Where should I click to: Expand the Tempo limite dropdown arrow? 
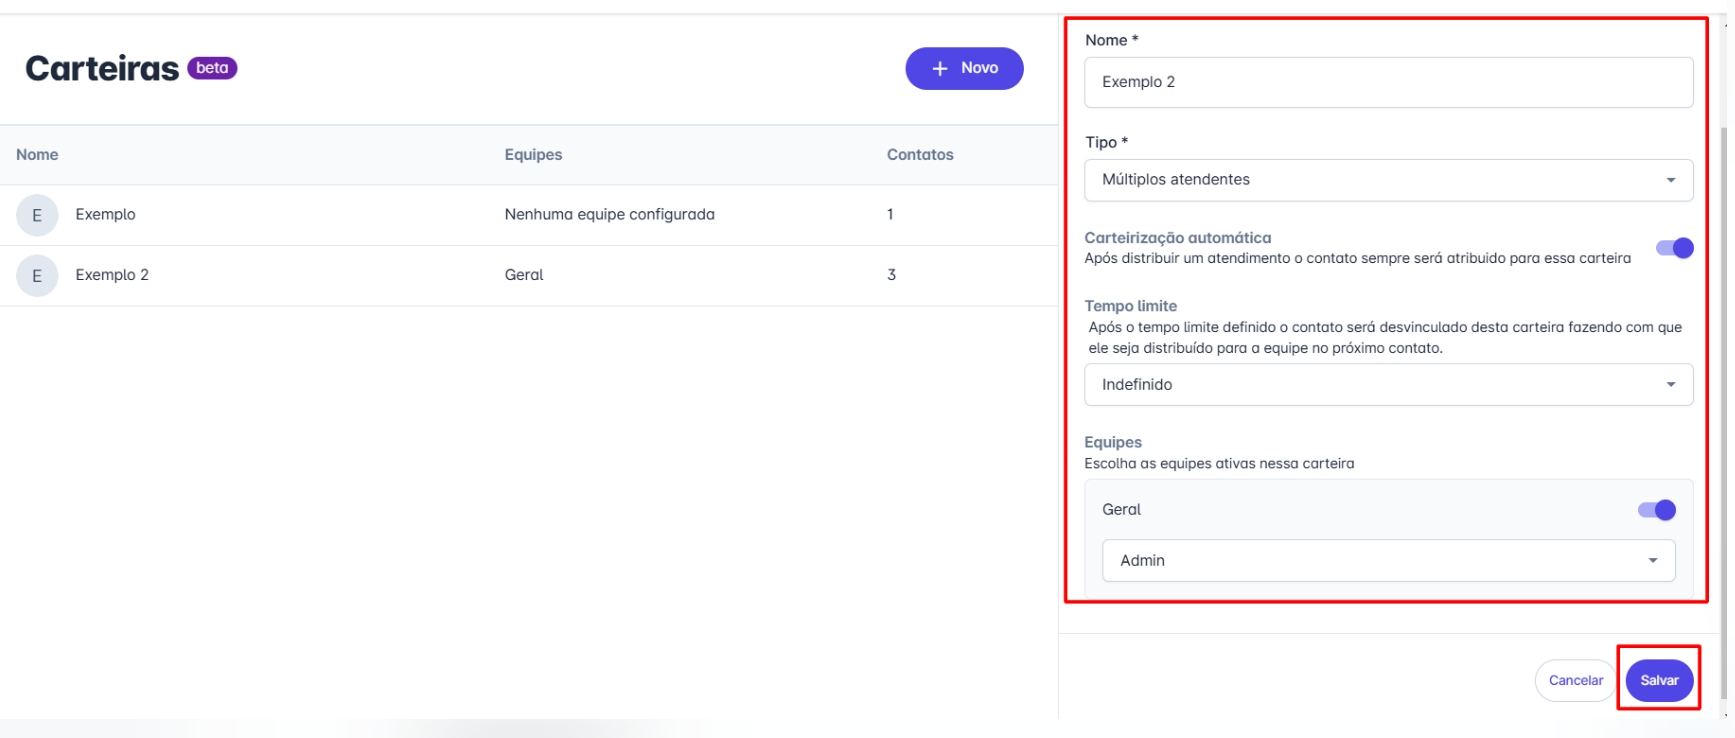1670,385
